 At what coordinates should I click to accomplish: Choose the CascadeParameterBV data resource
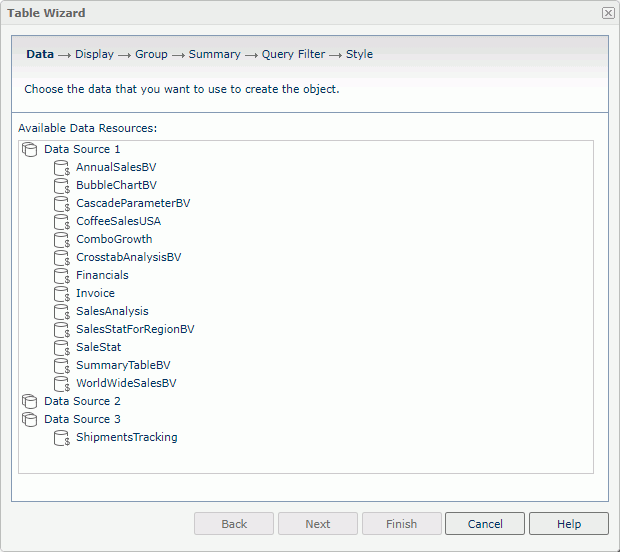133,203
